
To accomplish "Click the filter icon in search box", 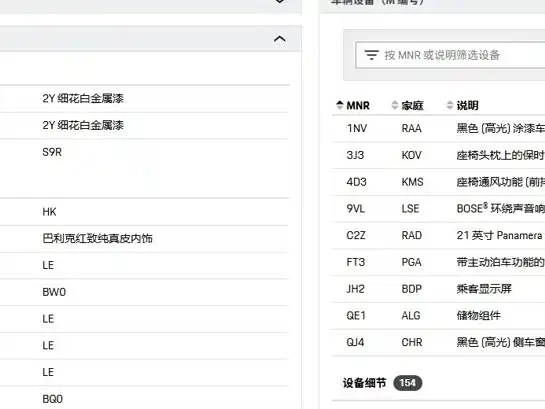I will pyautogui.click(x=371, y=55).
